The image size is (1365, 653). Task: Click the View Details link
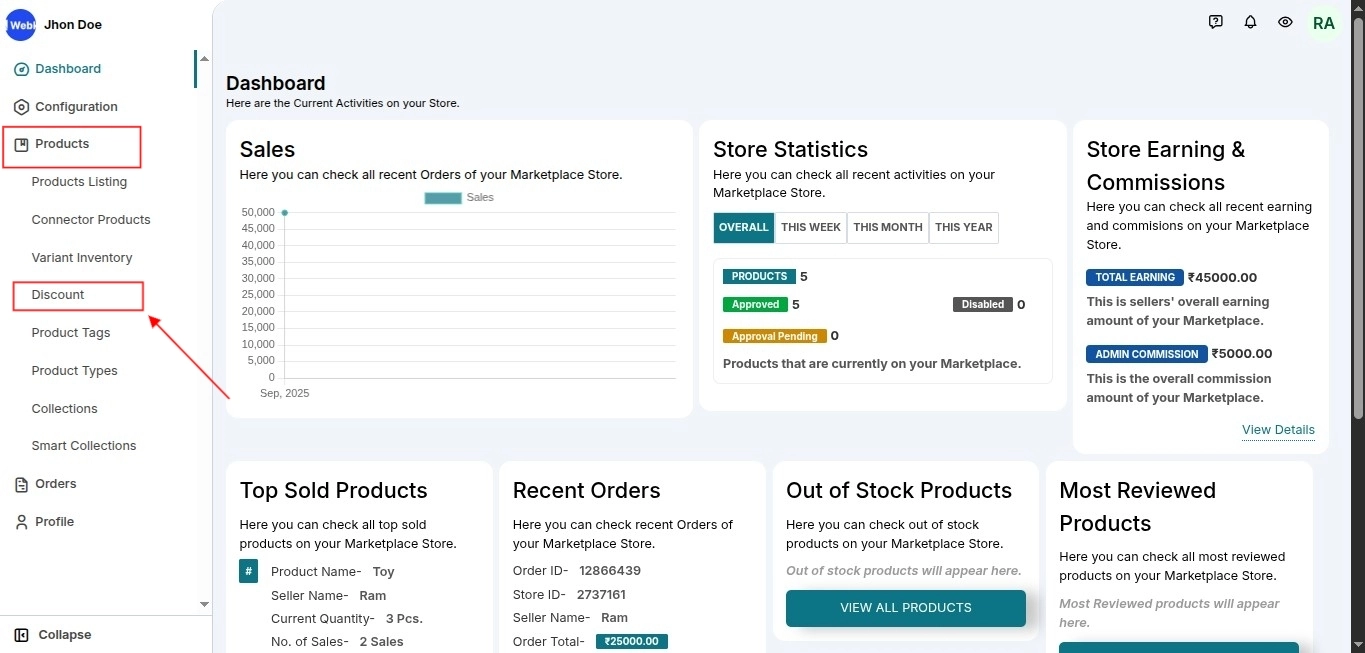(1278, 430)
